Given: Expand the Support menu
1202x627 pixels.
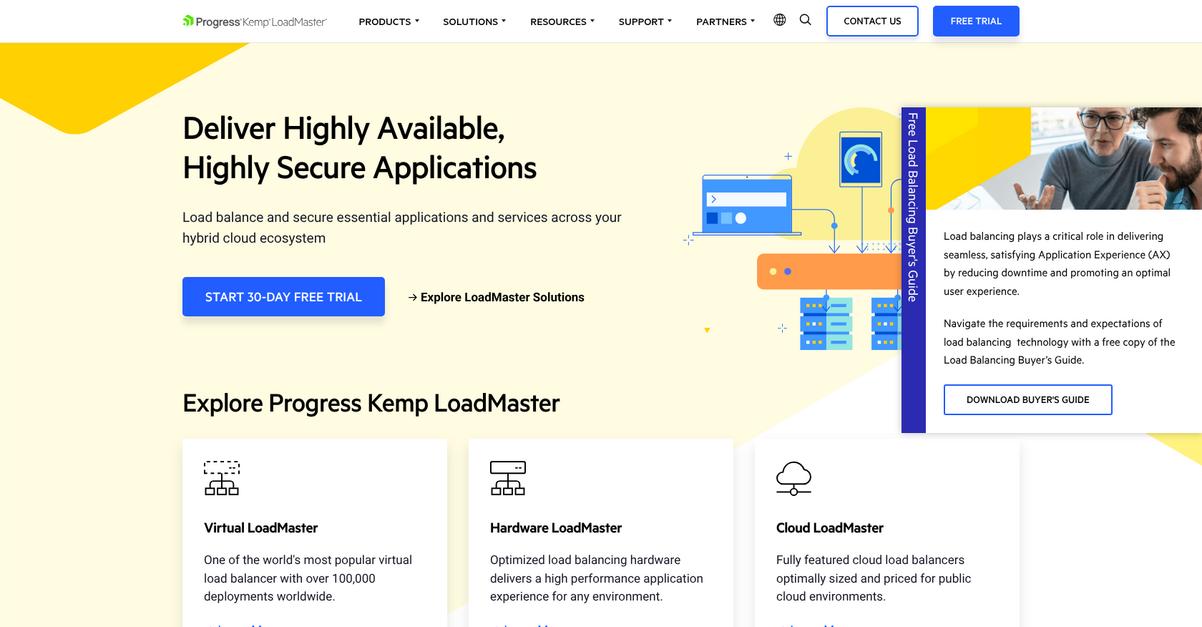Looking at the screenshot, I should pyautogui.click(x=645, y=21).
